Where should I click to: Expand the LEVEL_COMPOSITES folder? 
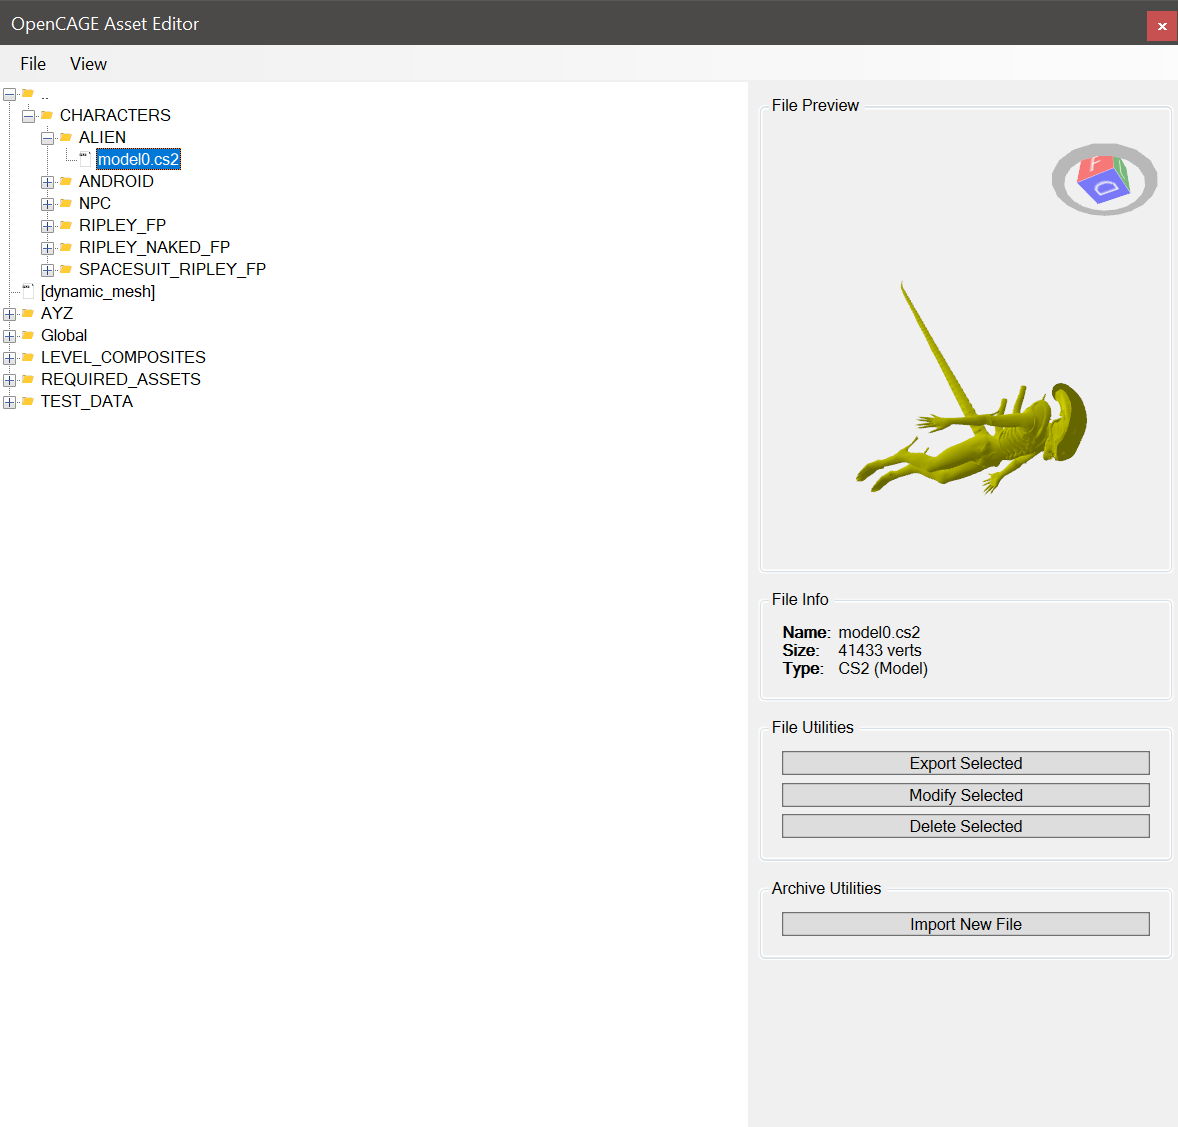[9, 358]
